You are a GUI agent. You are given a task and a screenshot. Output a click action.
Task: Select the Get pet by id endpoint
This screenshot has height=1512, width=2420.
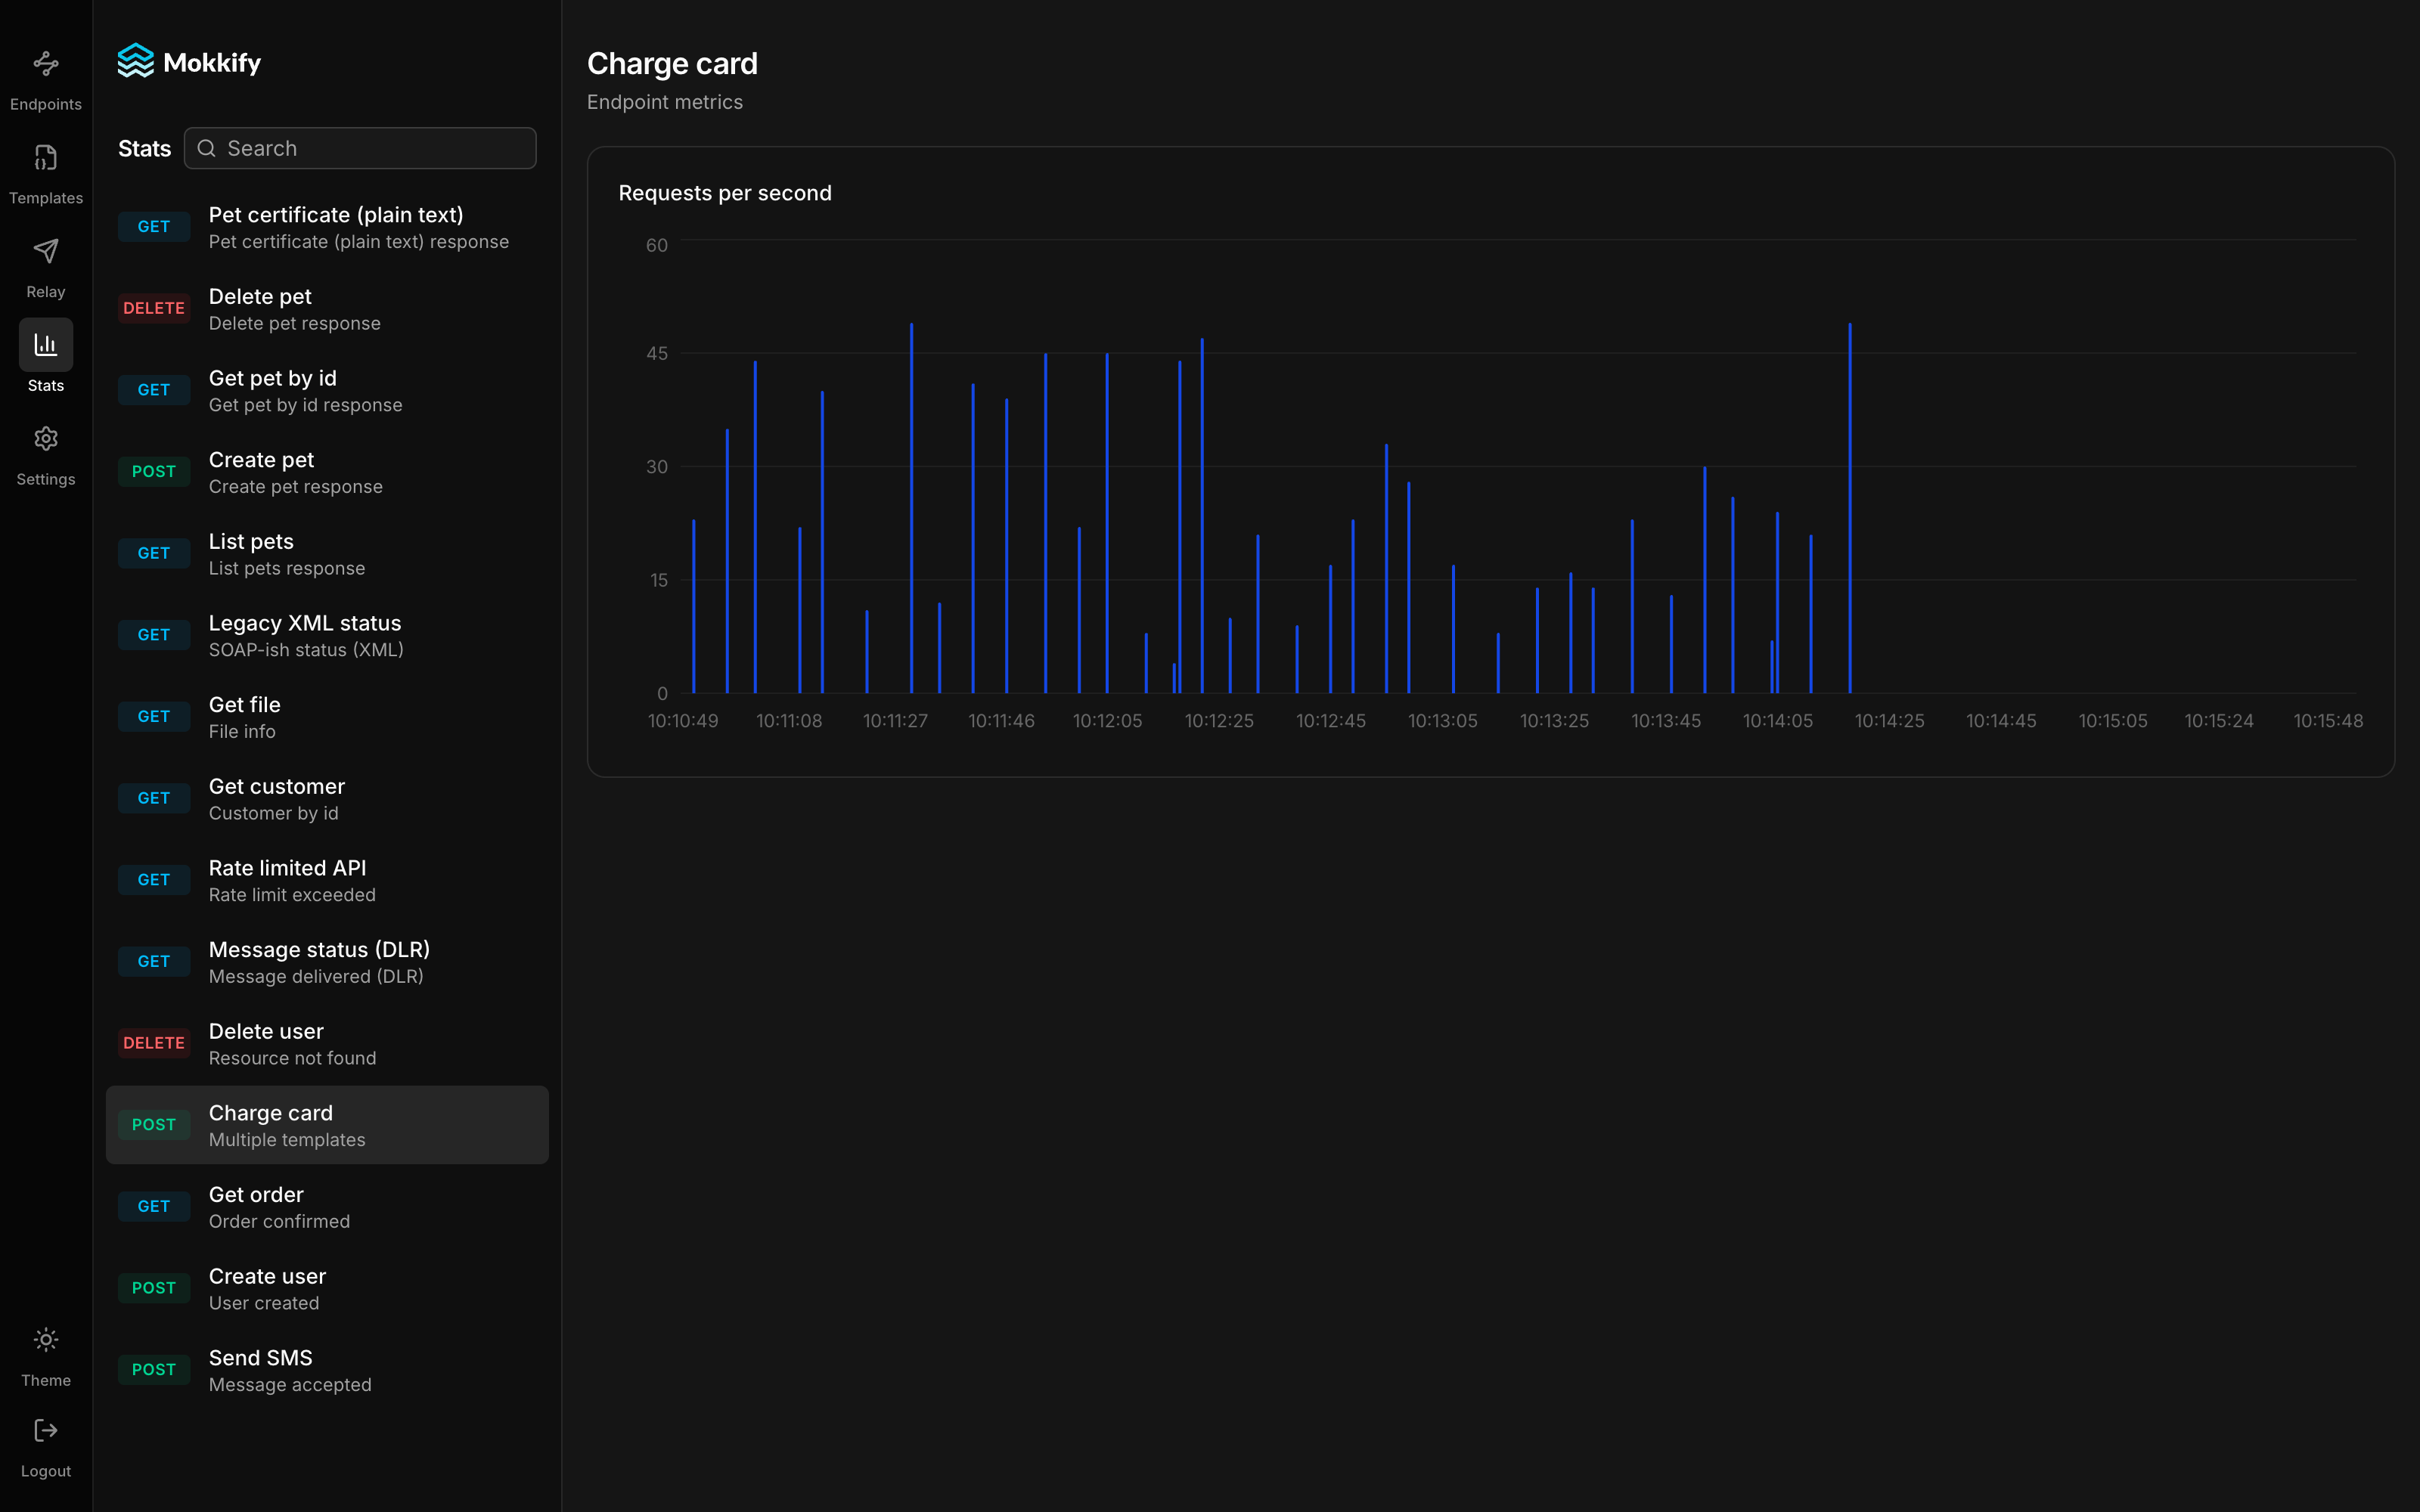tap(327, 391)
